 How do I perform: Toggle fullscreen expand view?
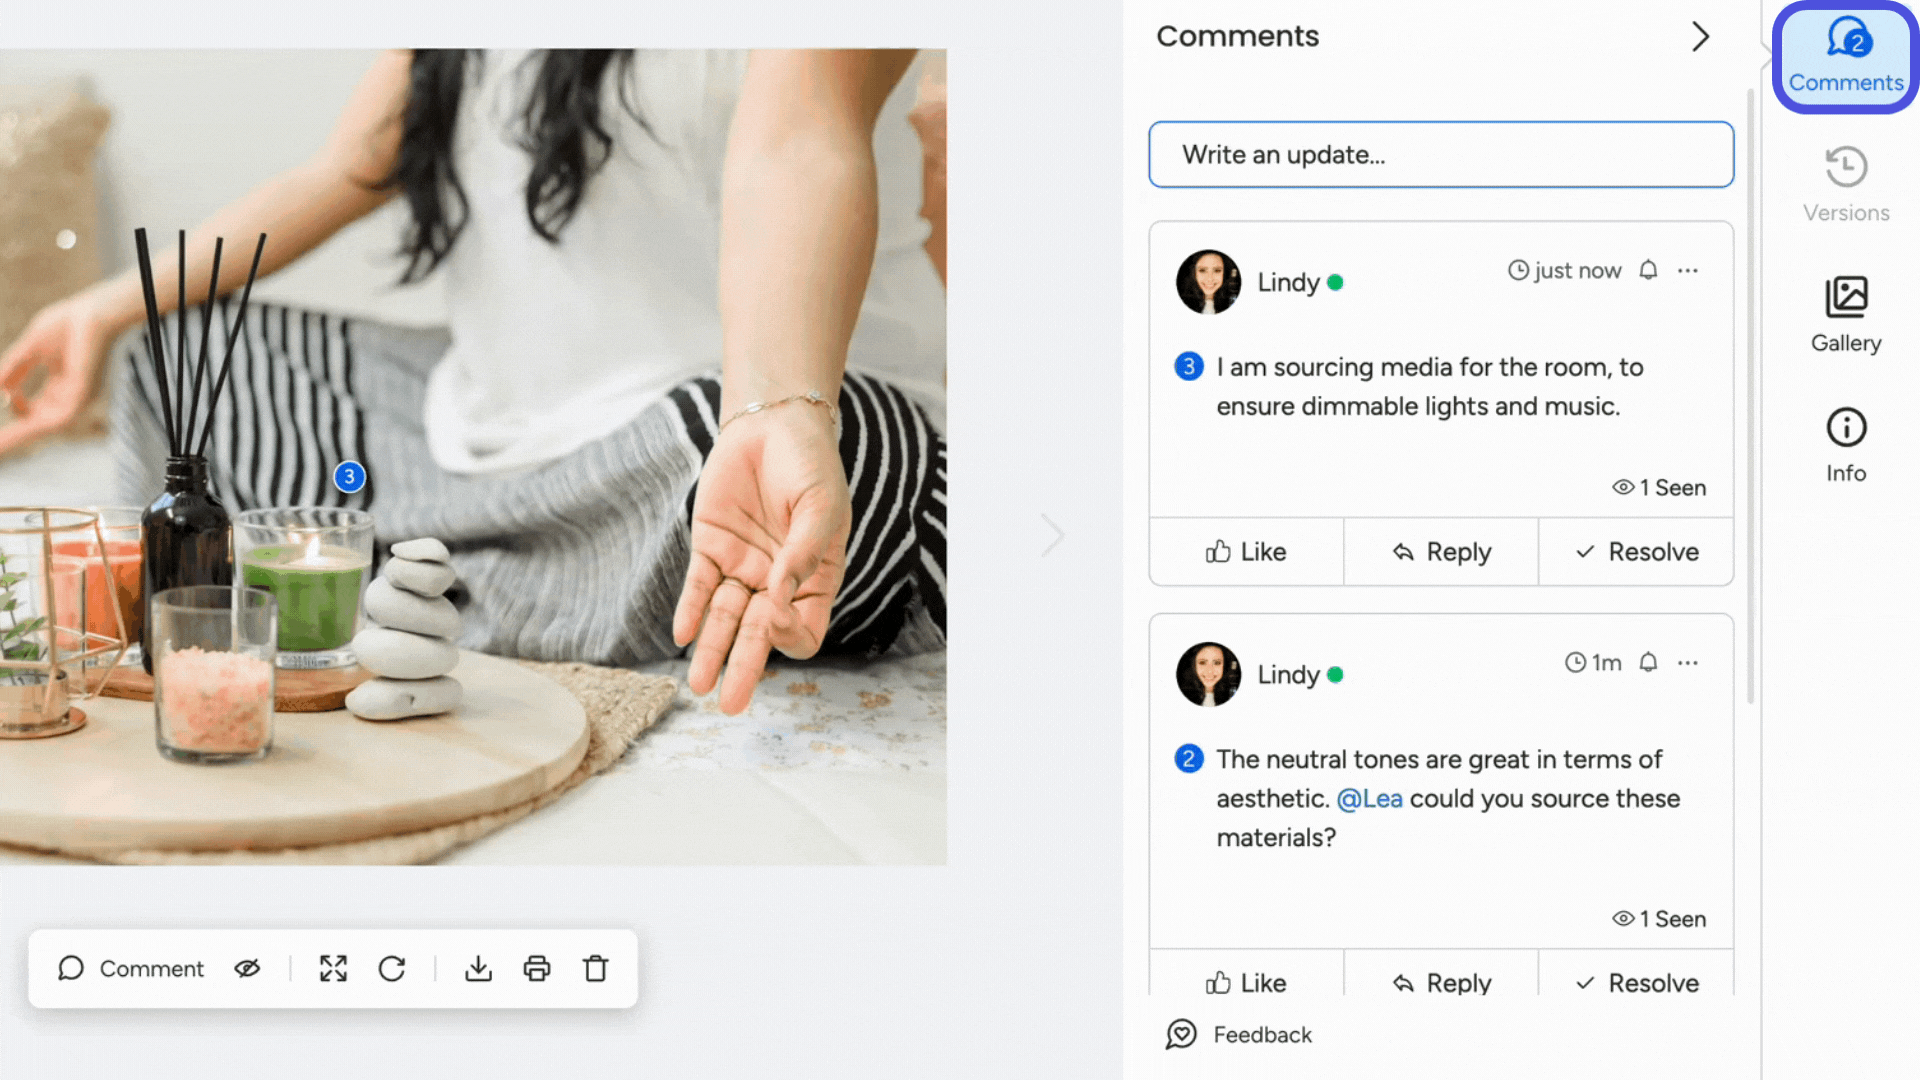click(x=332, y=968)
